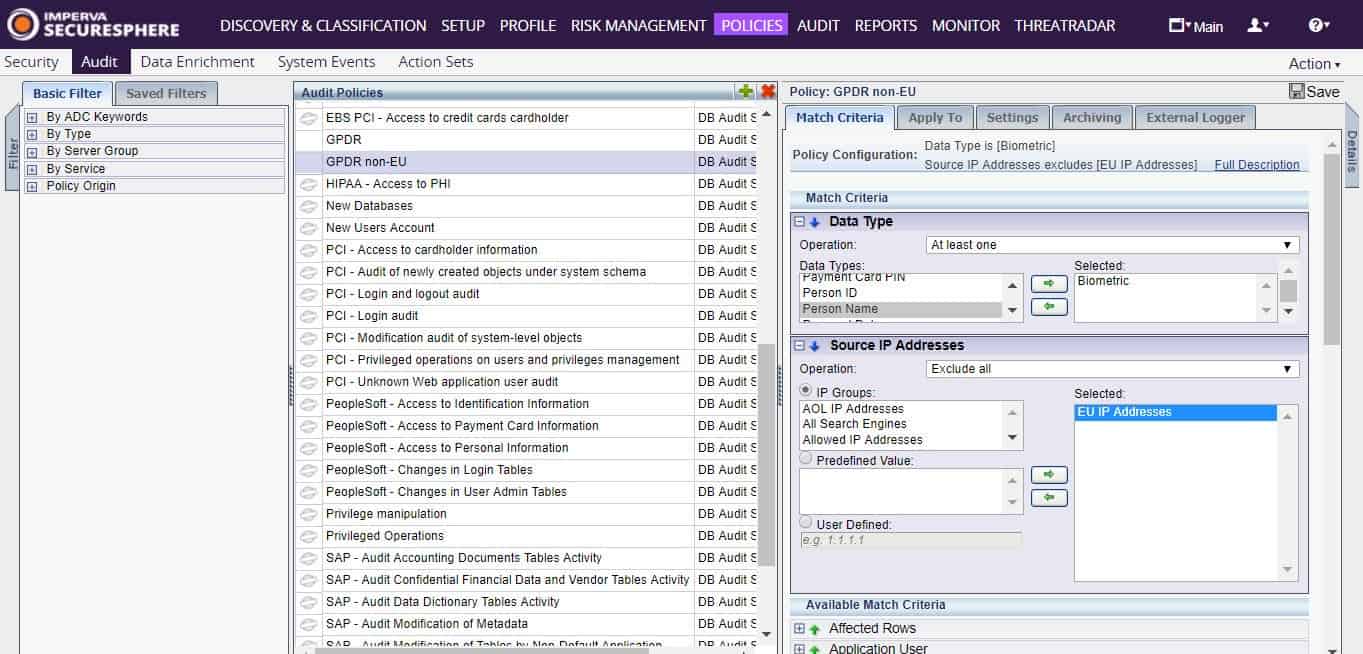
Task: Click green up arrow beside Application User
Action: tap(815, 649)
